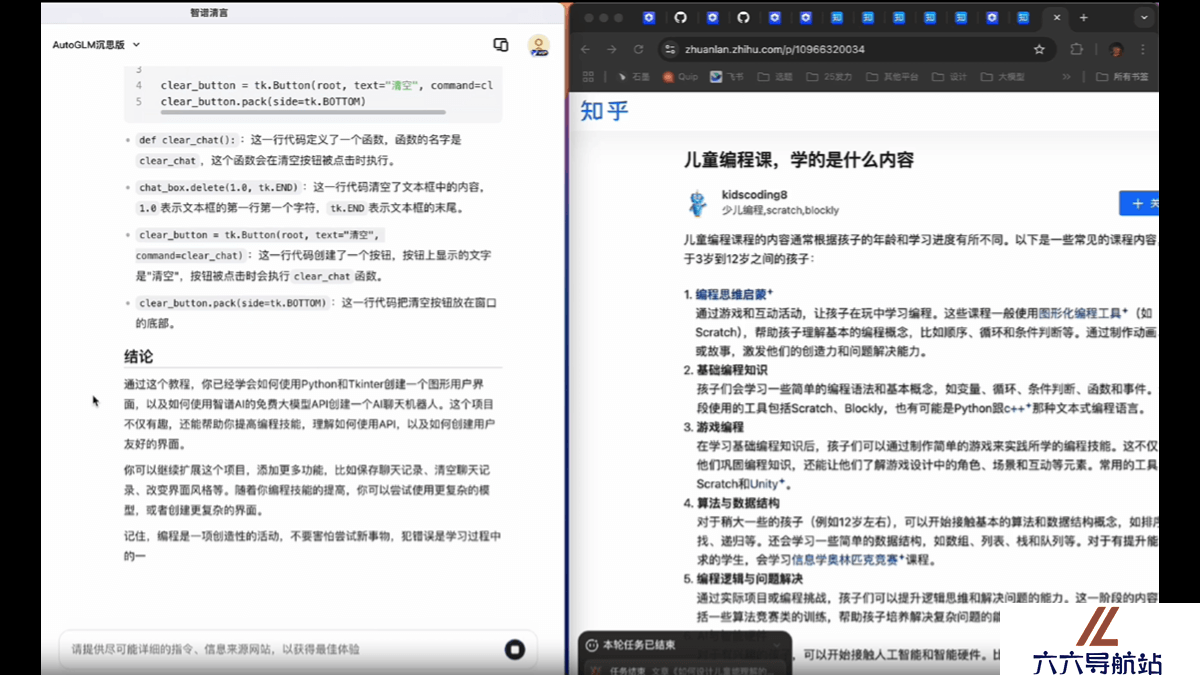Show more bookmarks via the >> chevron

[x=1066, y=77]
